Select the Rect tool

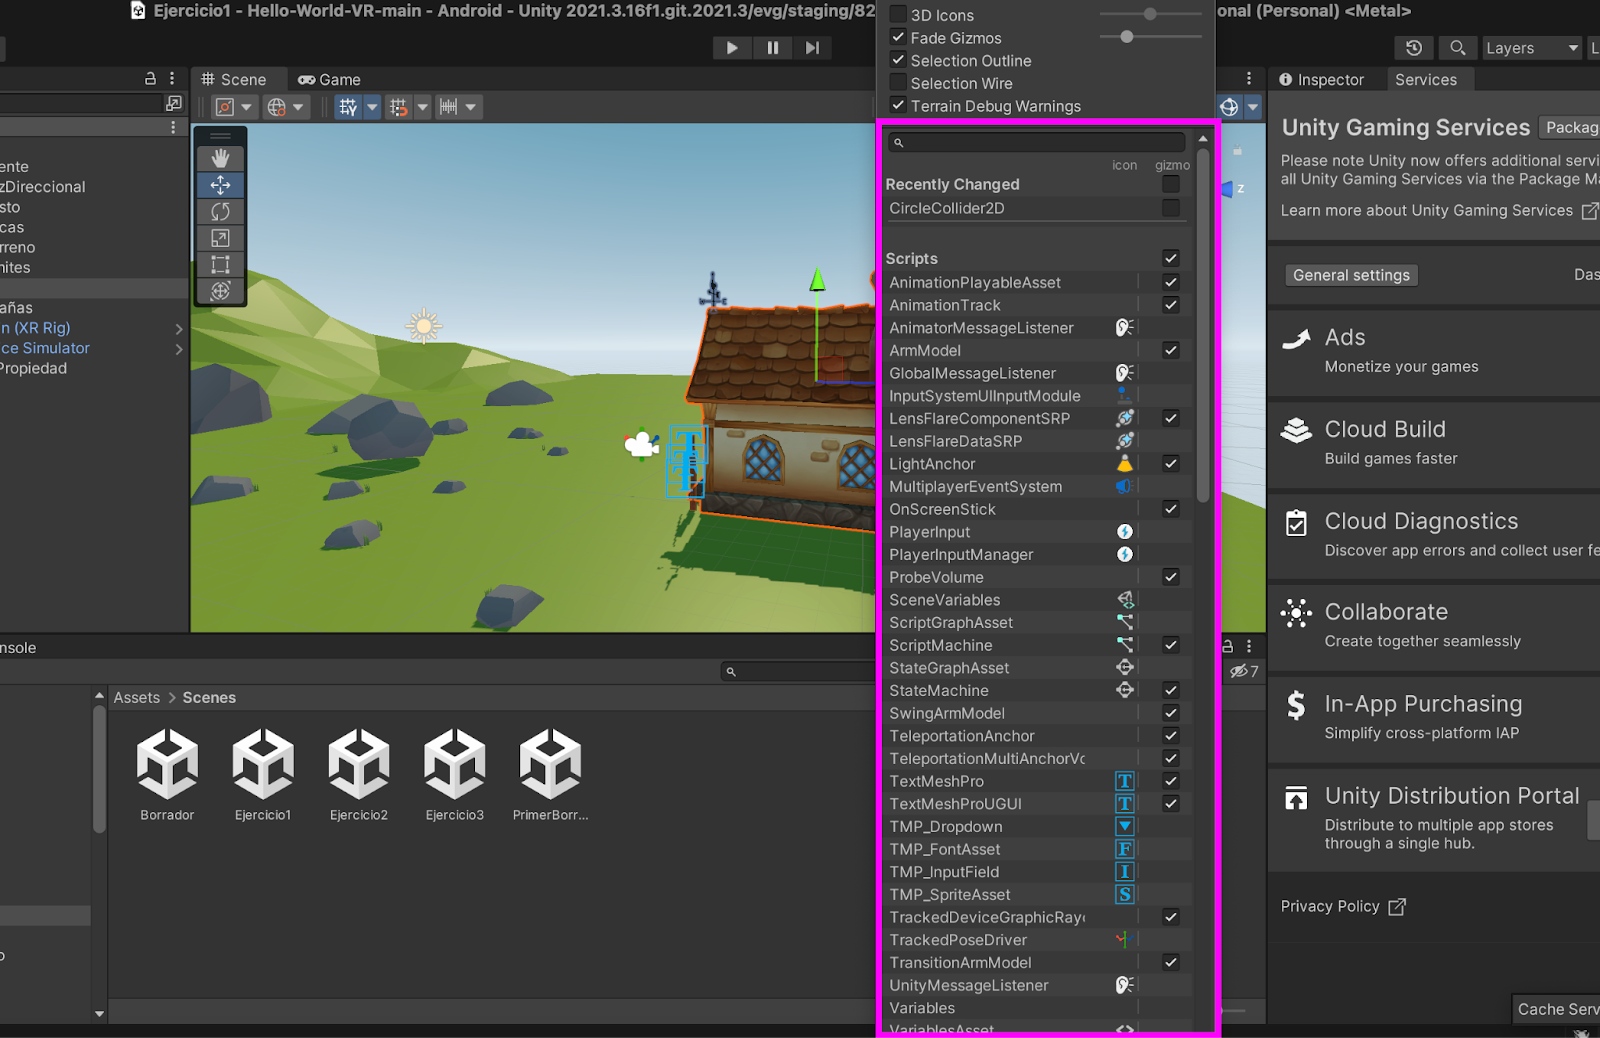coord(220,264)
